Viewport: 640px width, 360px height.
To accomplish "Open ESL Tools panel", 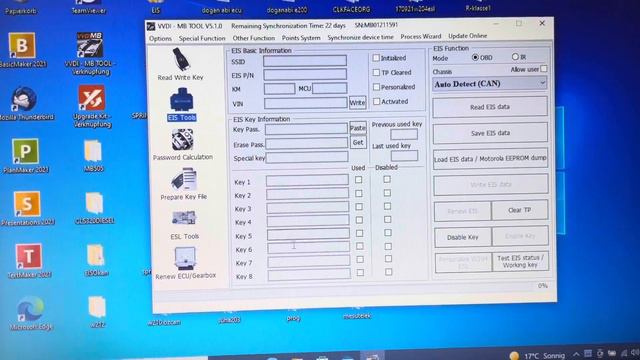I will [184, 224].
